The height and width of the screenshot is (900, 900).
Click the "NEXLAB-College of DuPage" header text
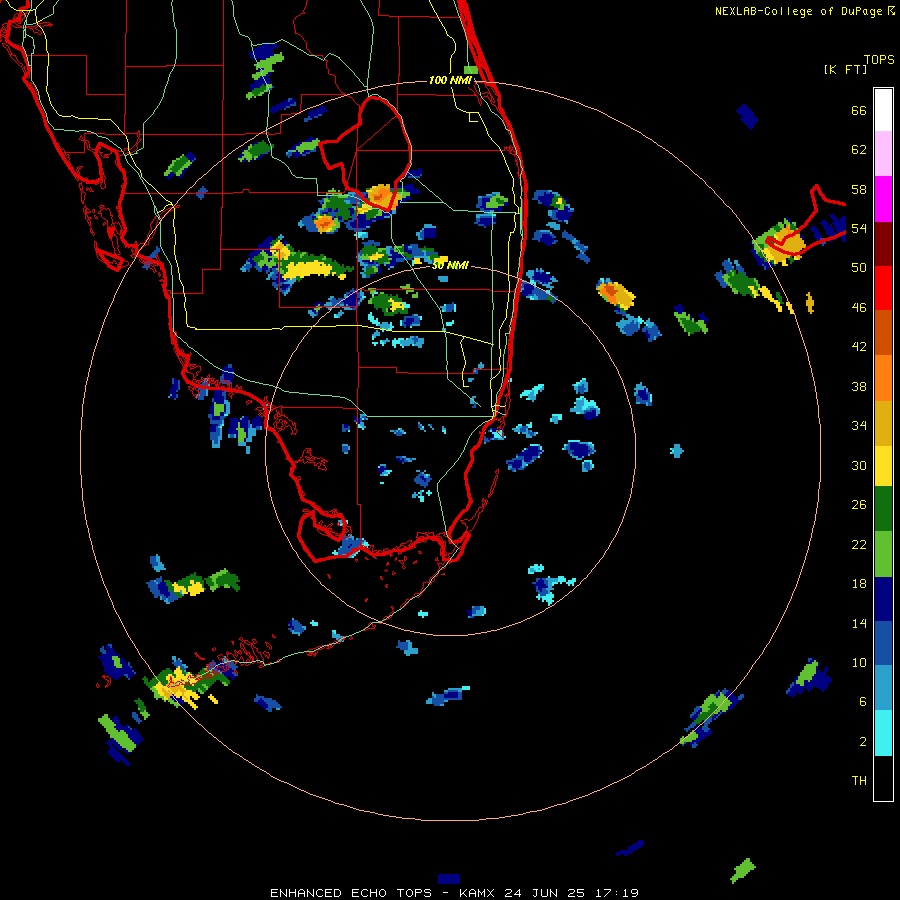(798, 11)
